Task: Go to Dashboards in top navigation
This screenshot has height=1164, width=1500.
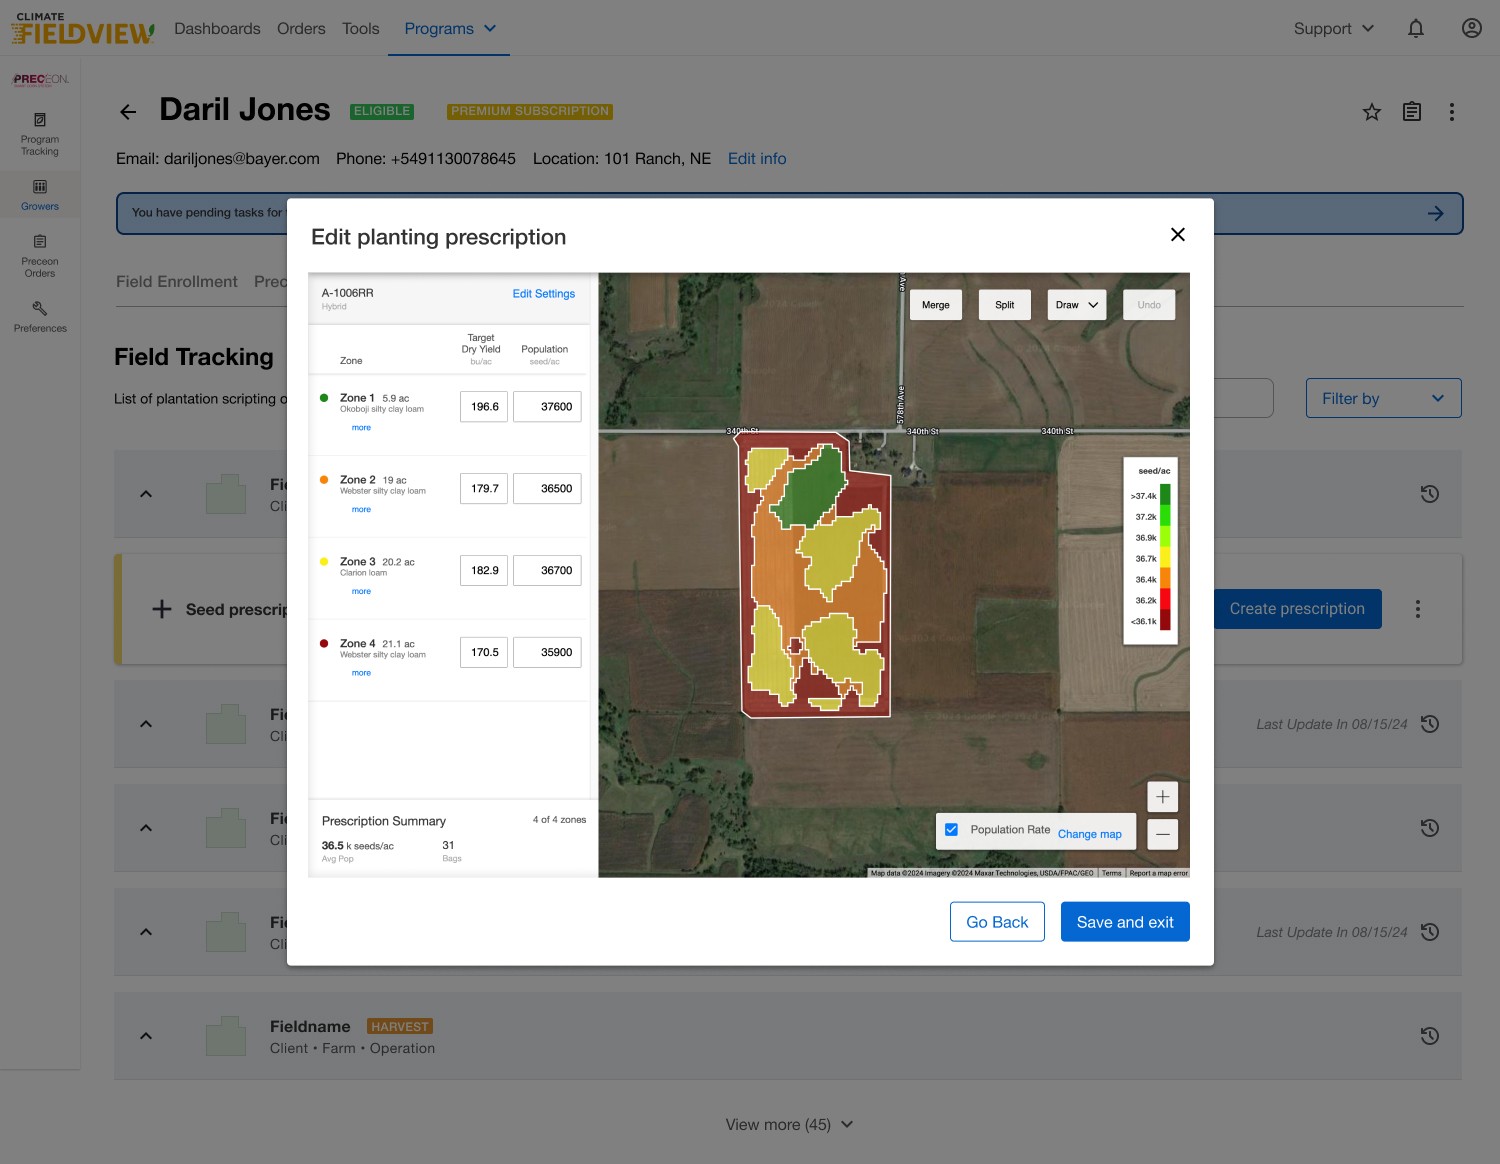Action: click(217, 28)
